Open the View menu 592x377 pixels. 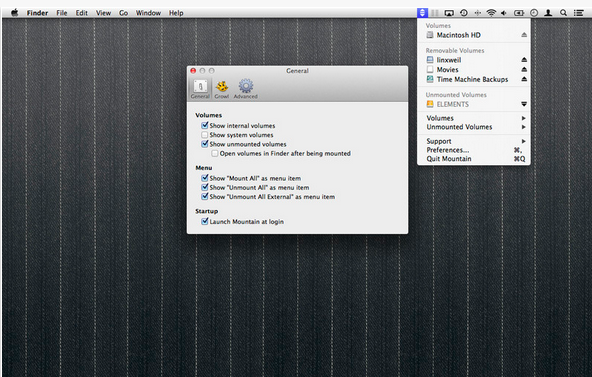click(x=103, y=13)
